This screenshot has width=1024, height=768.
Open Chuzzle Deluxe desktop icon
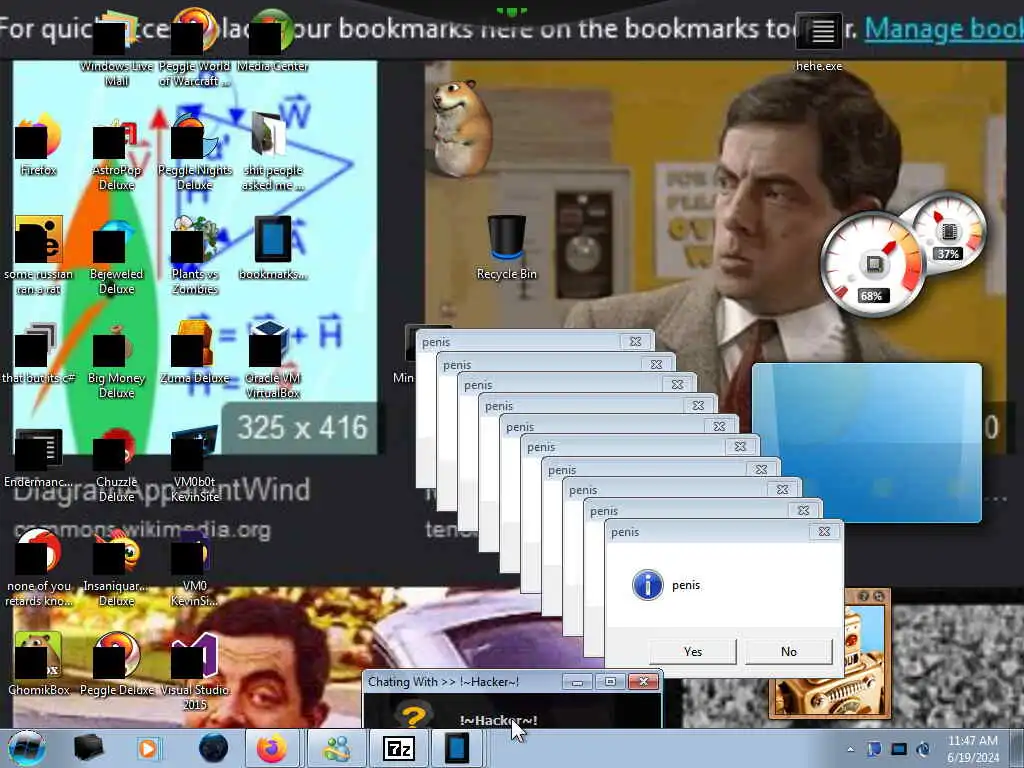[116, 465]
